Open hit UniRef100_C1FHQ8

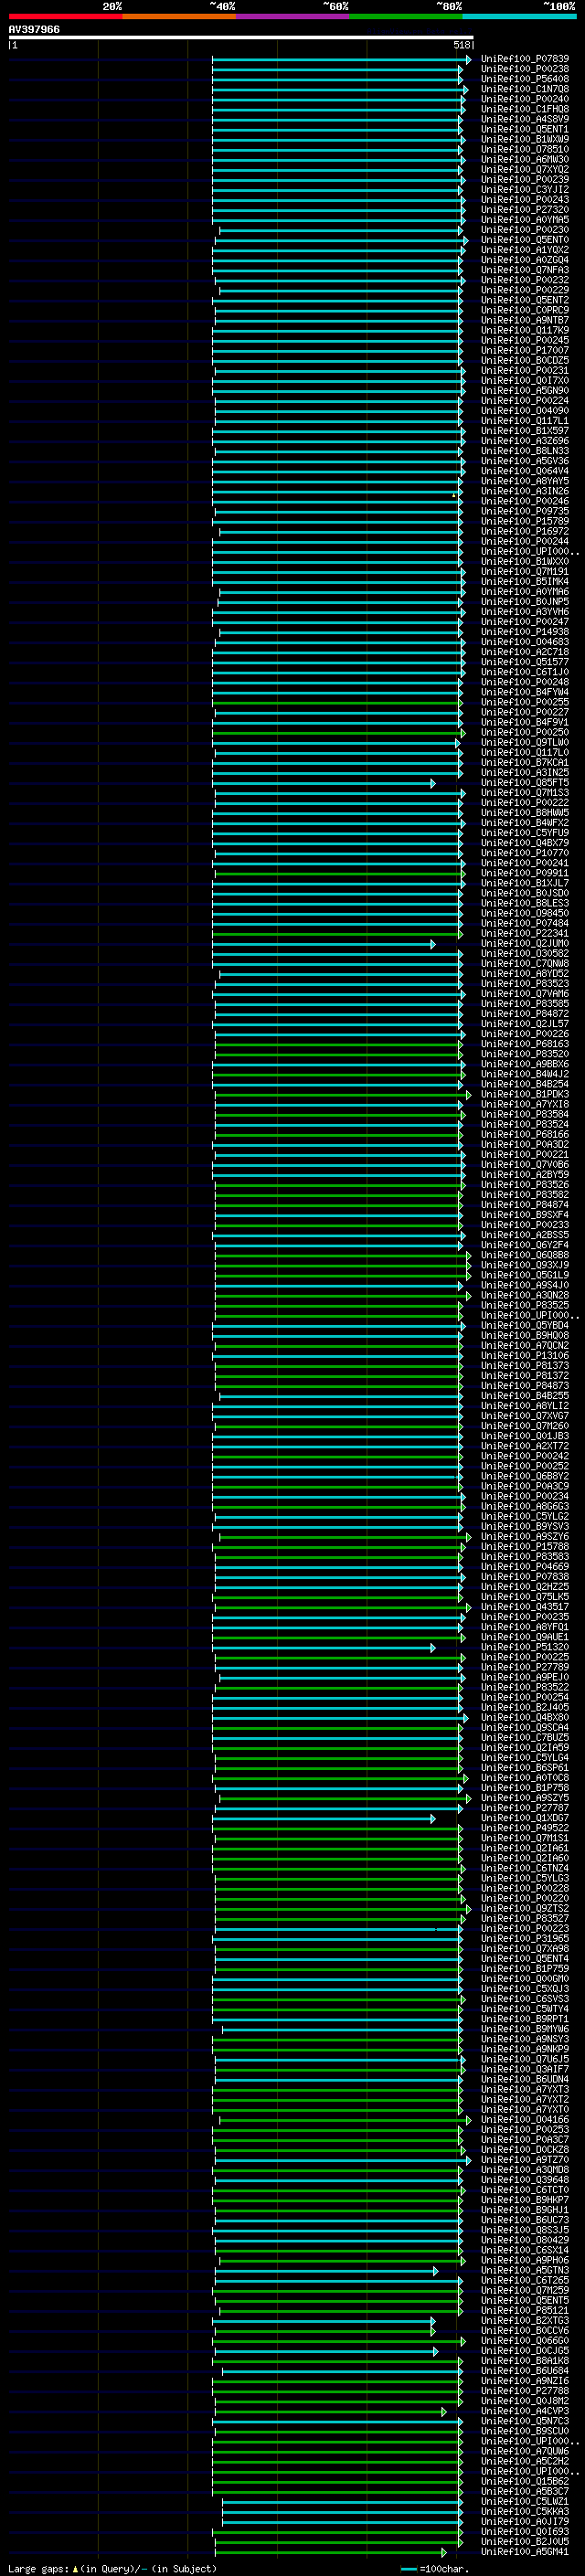click(x=524, y=109)
